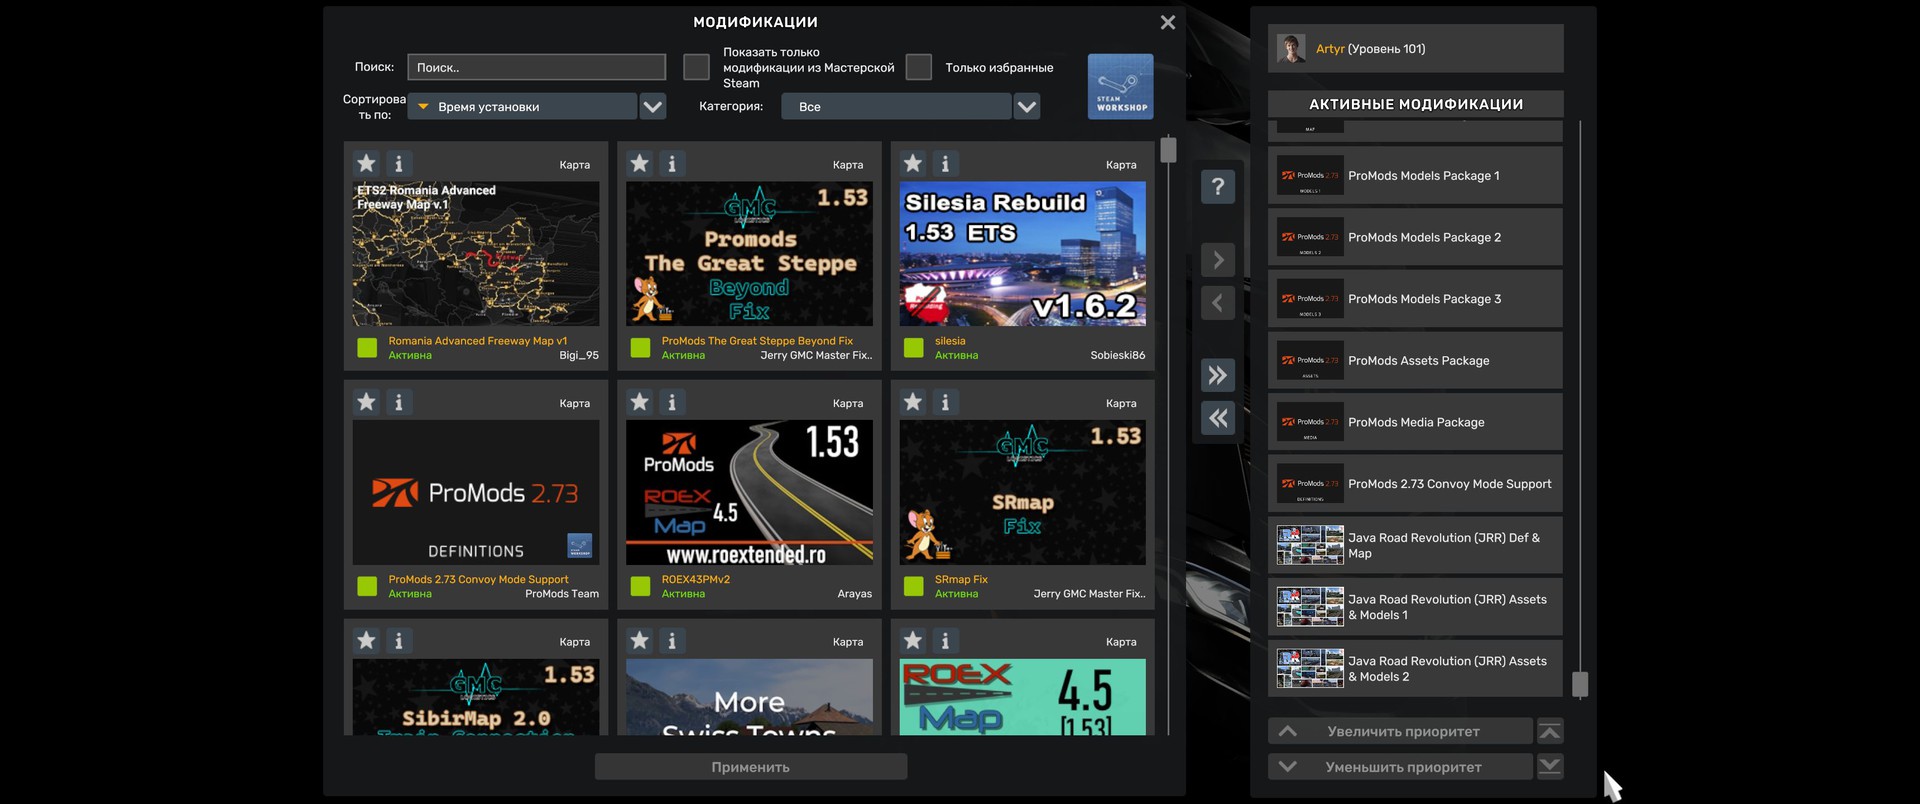Image resolution: width=1920 pixels, height=804 pixels.
Task: Favorite the More Swiss Towns mod
Action: 640,640
